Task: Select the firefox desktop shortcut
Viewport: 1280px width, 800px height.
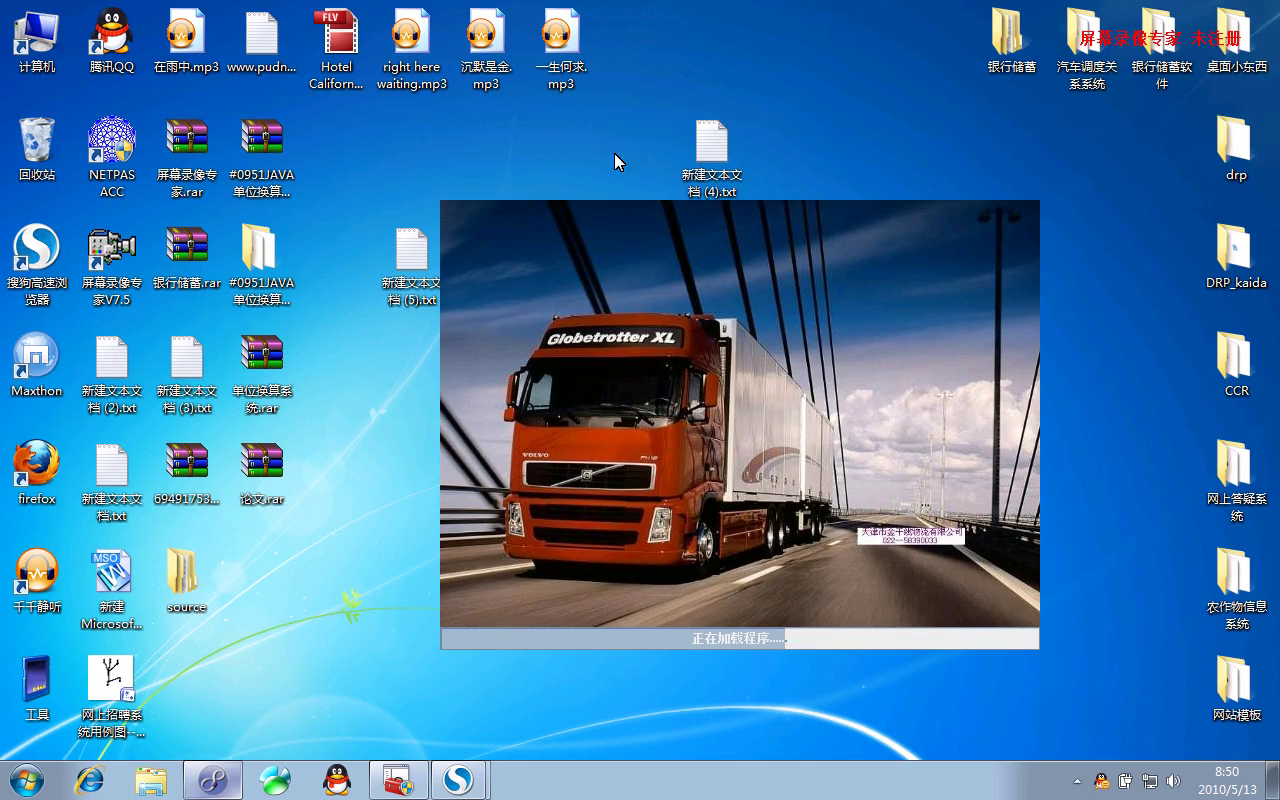Action: (x=37, y=472)
